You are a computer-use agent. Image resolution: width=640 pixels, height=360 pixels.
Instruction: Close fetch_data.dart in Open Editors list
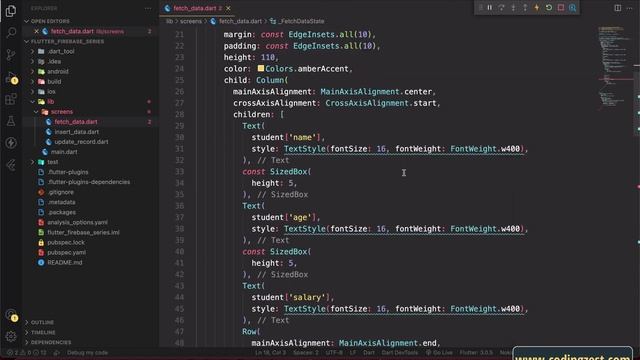36,31
